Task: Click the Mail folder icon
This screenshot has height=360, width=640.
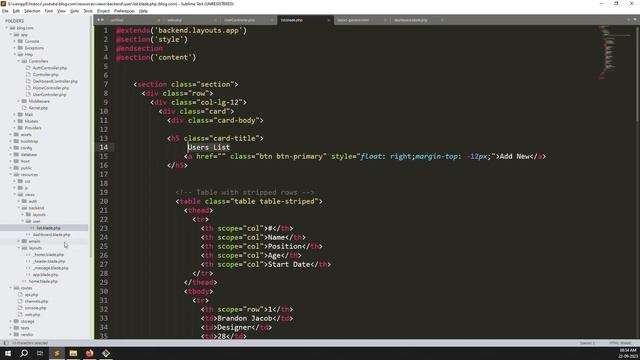Action: (x=20, y=115)
